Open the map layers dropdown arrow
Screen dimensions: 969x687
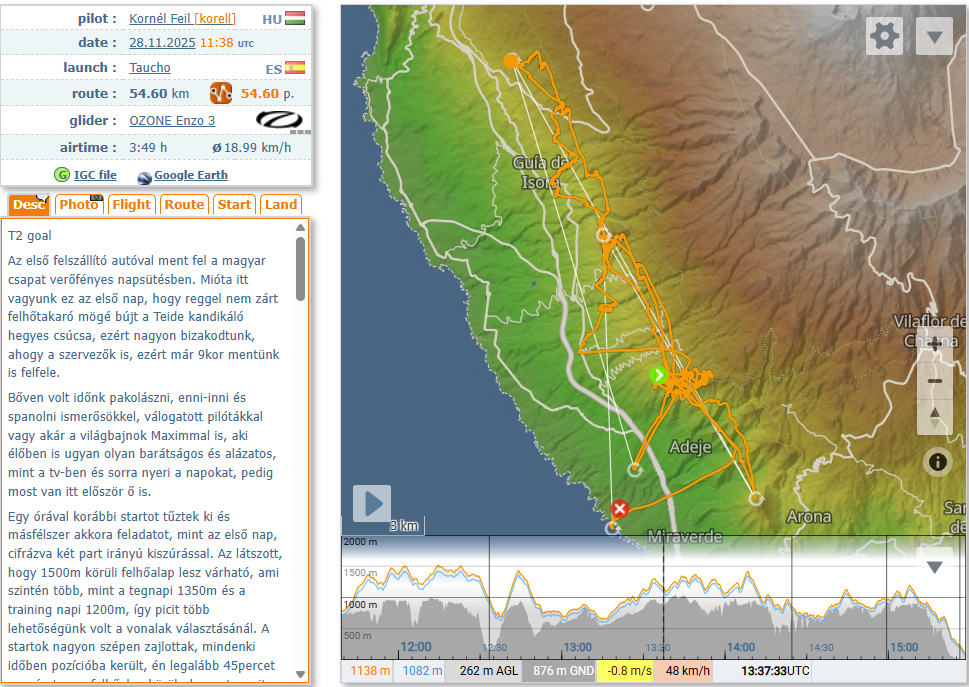934,37
